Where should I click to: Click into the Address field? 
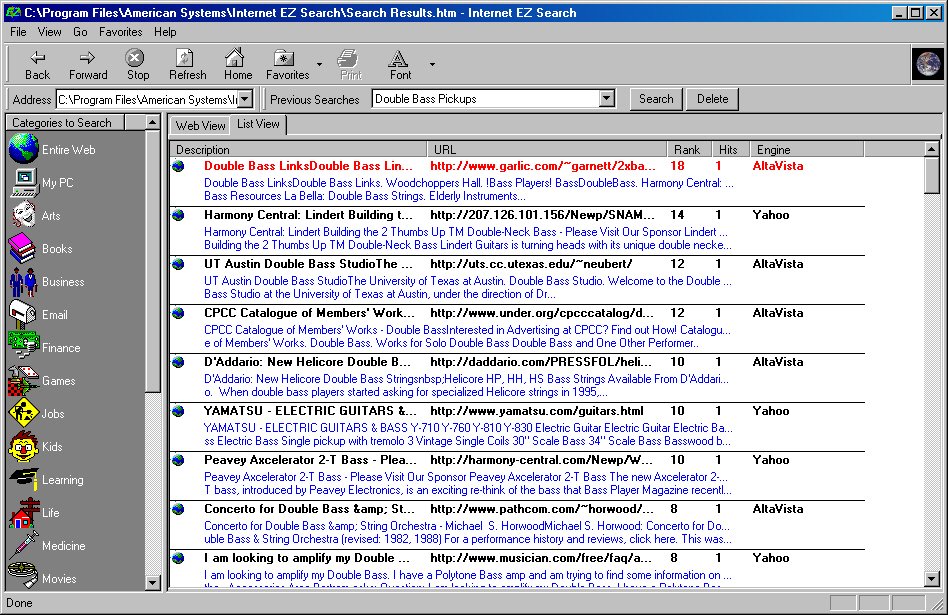click(148, 99)
